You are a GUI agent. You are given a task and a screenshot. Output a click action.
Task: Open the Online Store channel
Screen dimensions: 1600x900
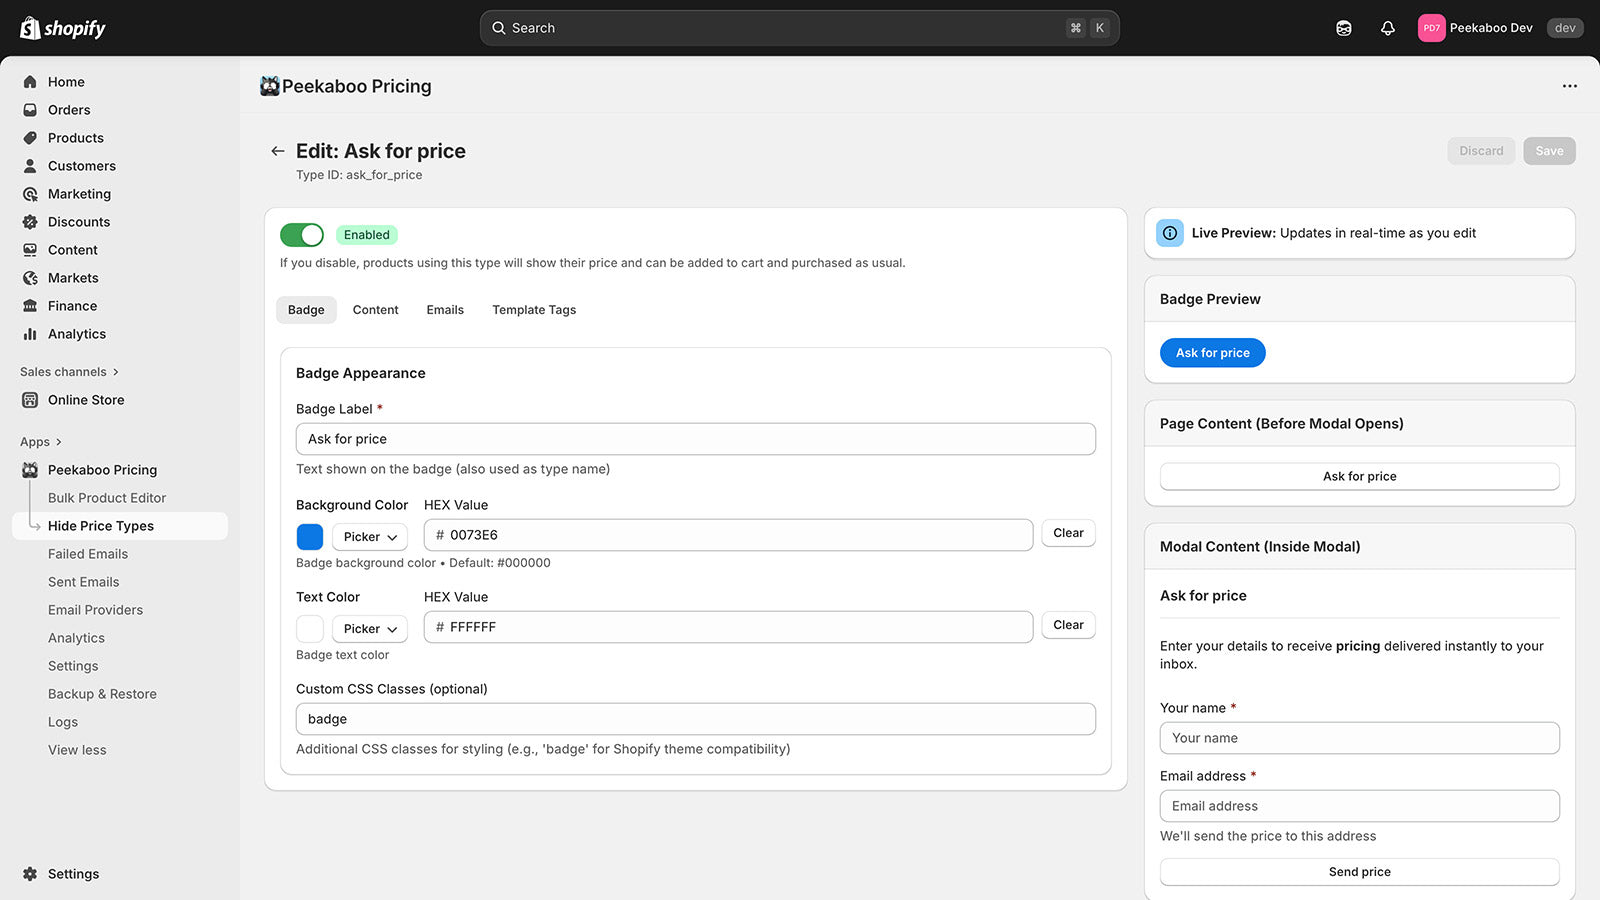click(86, 399)
